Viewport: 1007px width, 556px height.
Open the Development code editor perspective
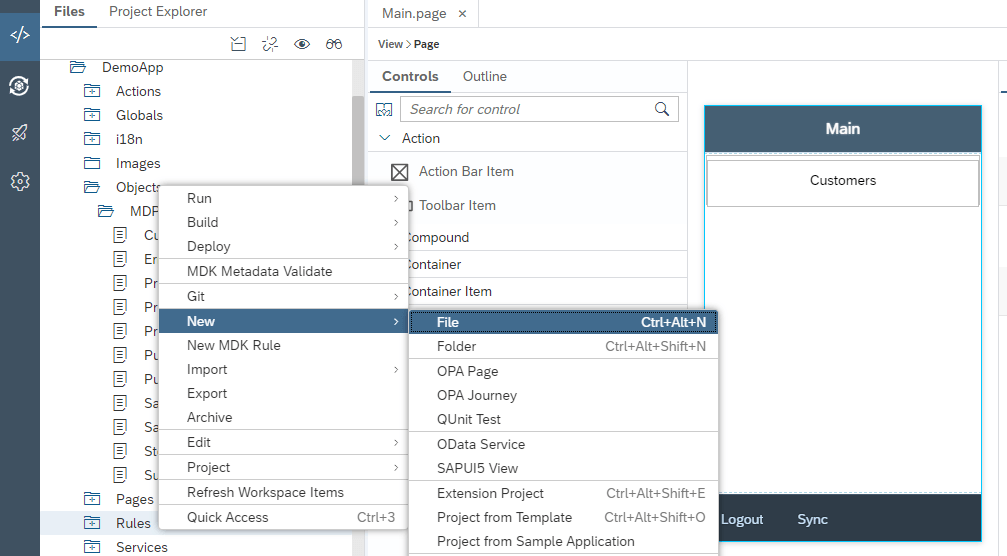tap(20, 35)
